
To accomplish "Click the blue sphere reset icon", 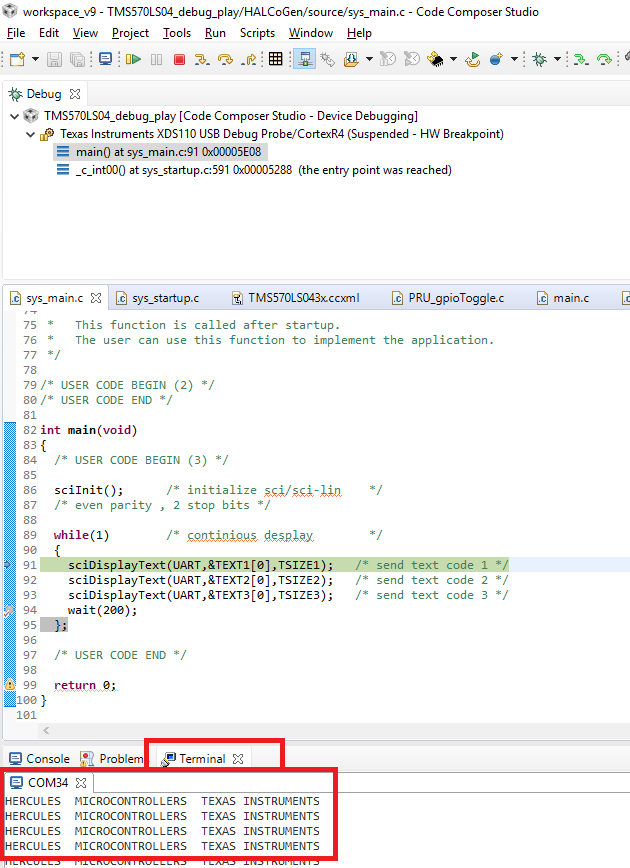I will pos(496,59).
